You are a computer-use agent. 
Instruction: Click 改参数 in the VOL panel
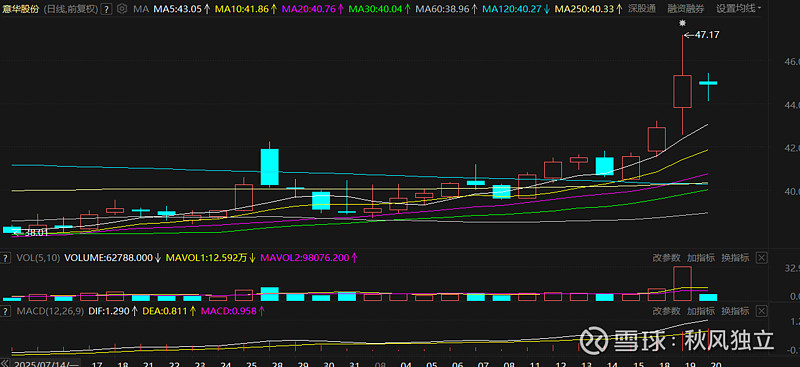[x=667, y=258]
